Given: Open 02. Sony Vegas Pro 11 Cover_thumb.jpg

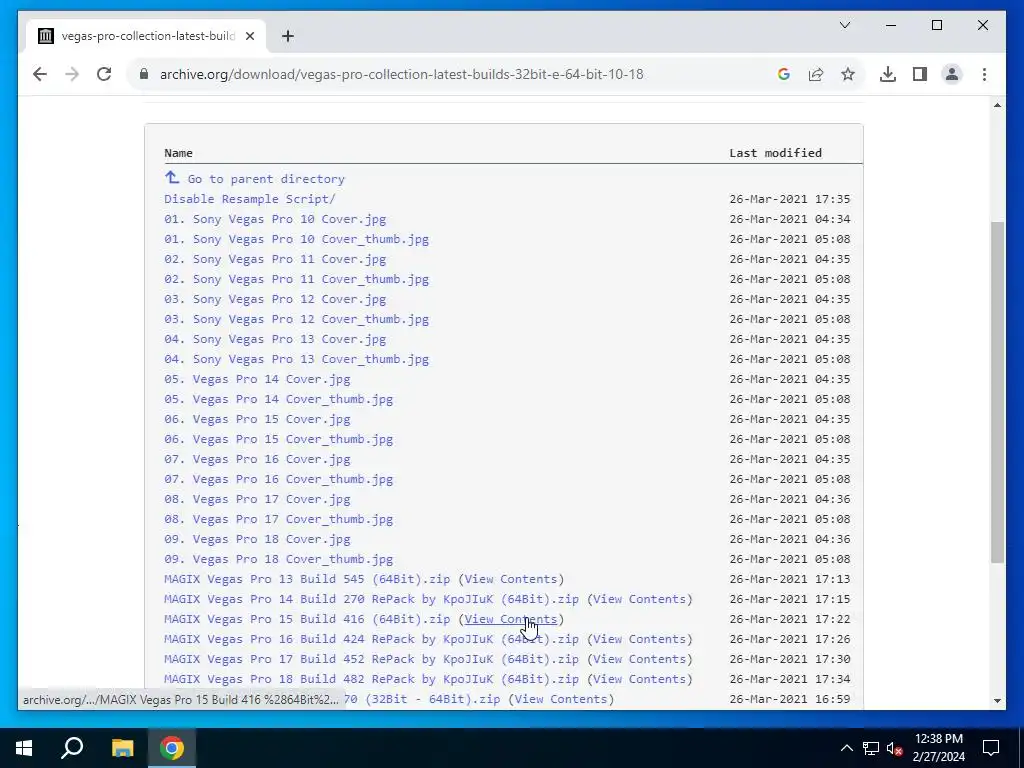Looking at the screenshot, I should point(296,279).
